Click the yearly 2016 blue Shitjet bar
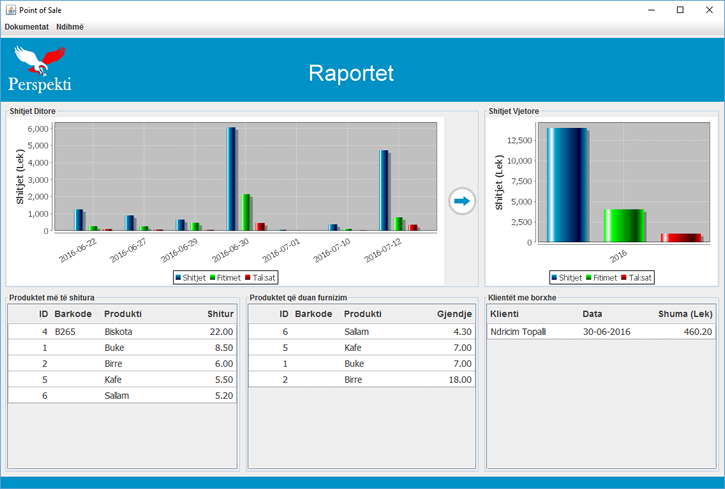The height and width of the screenshot is (489, 725). click(x=567, y=185)
